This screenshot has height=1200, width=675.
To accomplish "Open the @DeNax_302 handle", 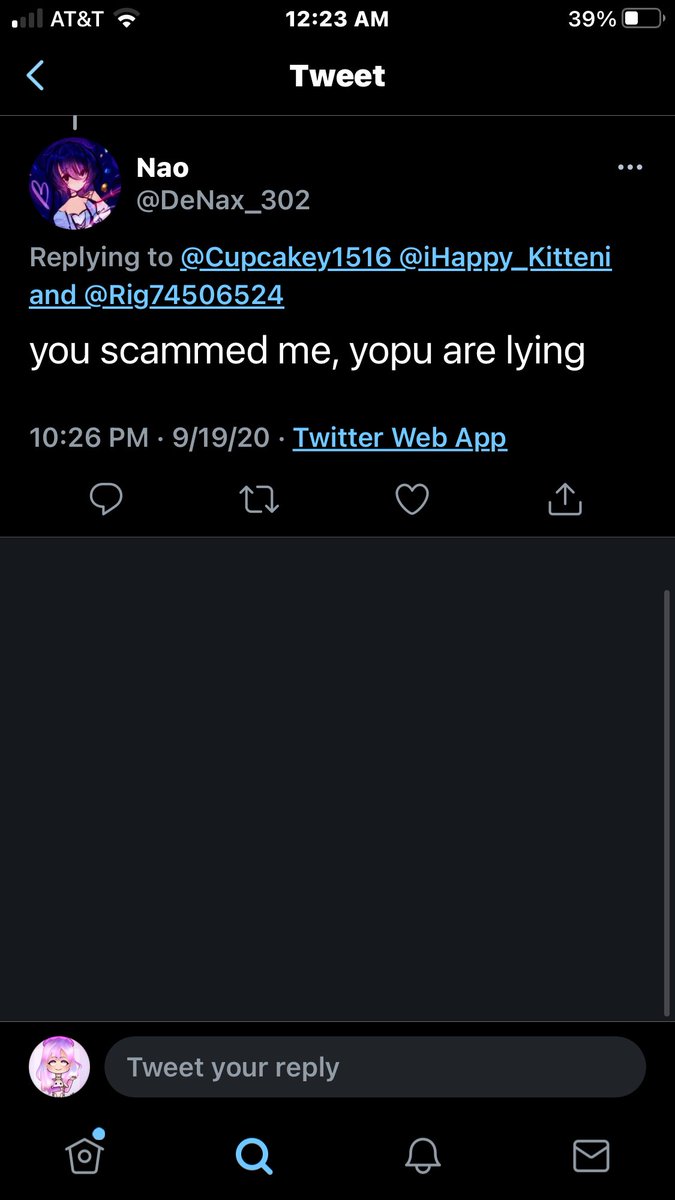I will point(223,200).
